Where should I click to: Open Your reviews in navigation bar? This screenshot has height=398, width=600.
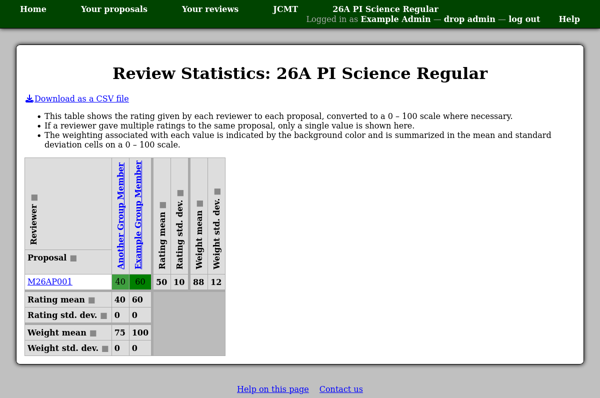[x=210, y=9]
